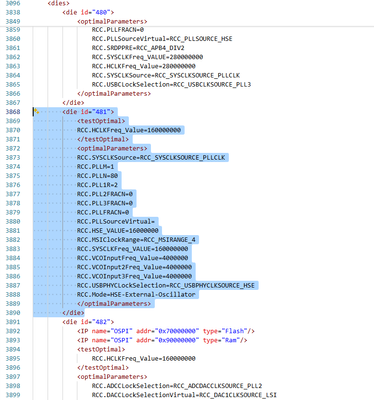This screenshot has height=400, width=374.
Task: Click RCC.VCOInputFreq_Value=4000000 line
Action: 133,258
